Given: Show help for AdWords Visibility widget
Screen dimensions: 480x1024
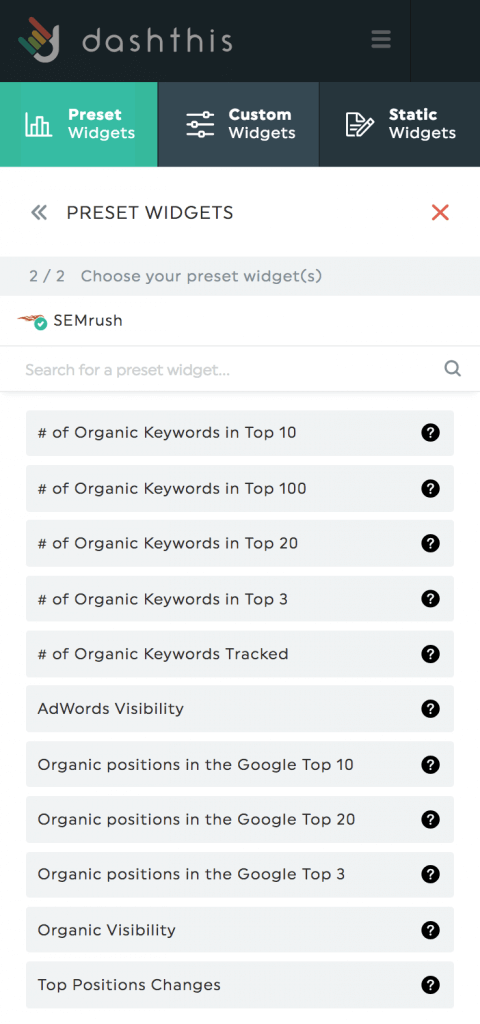Looking at the screenshot, I should point(430,709).
